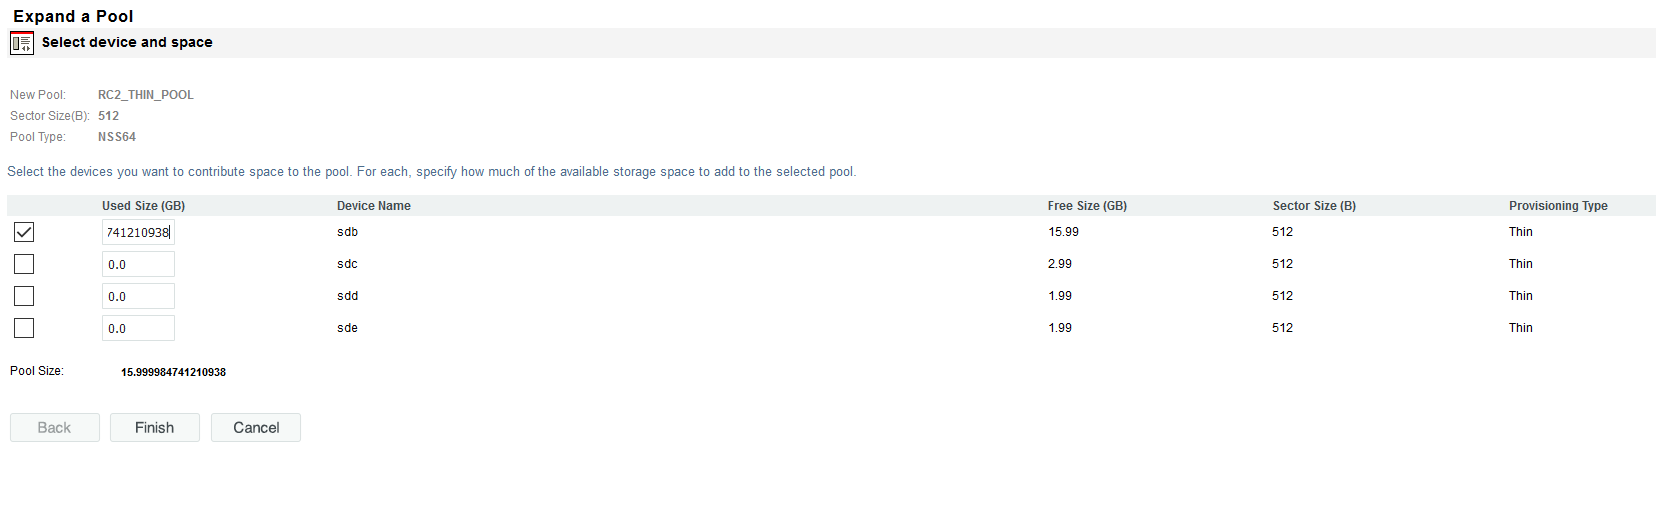Enable the sdc device checkbox
Screen dimensions: 1656x528
tap(24, 264)
